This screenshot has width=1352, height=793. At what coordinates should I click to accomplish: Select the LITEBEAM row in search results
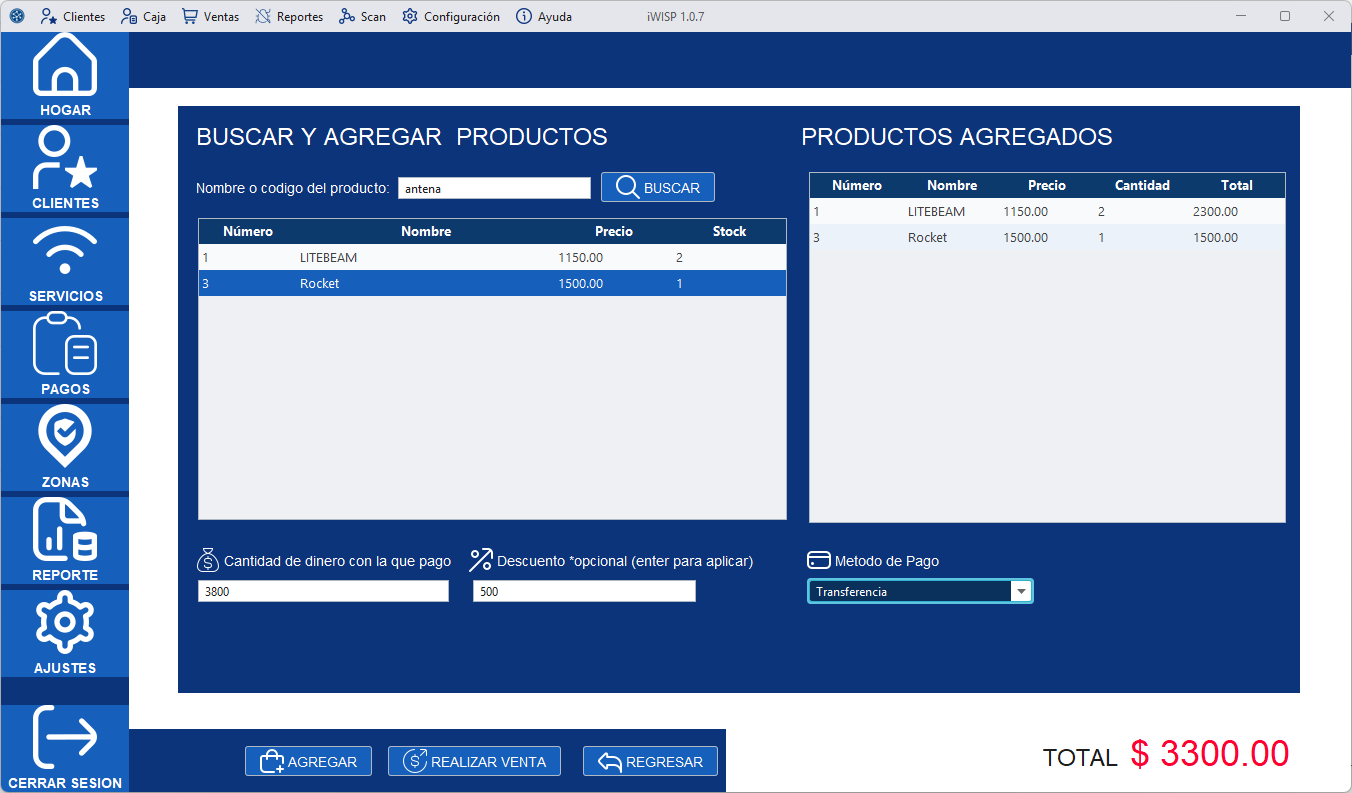click(x=492, y=258)
